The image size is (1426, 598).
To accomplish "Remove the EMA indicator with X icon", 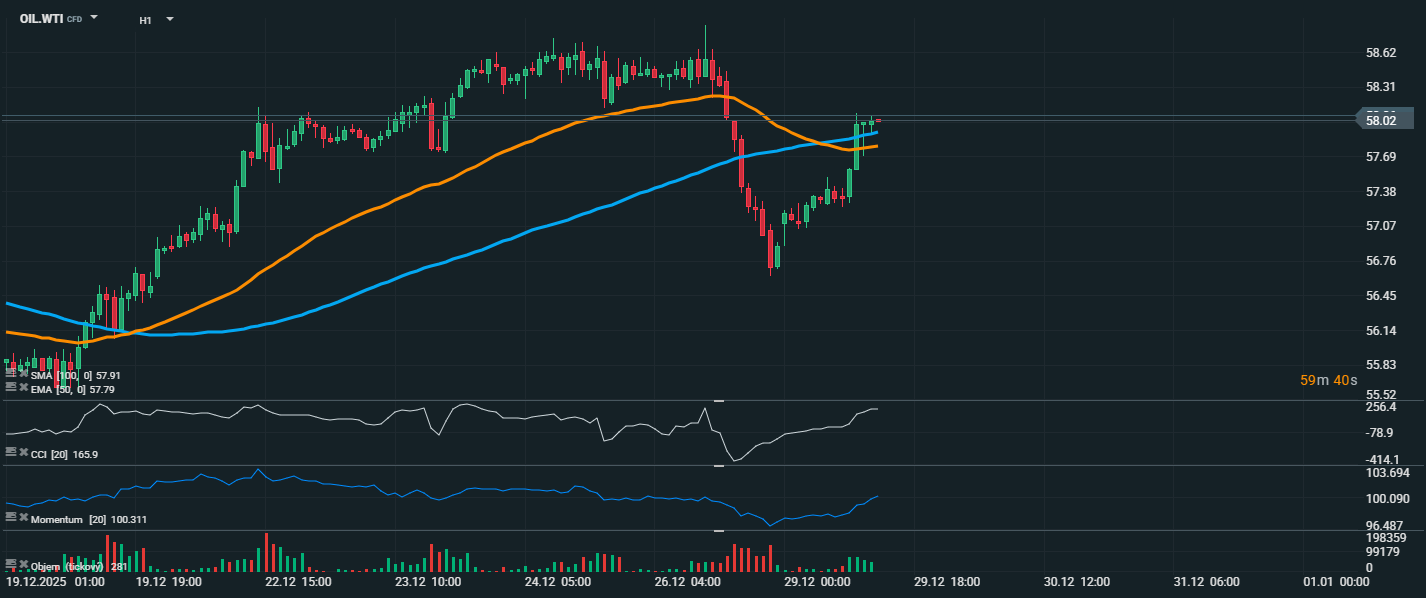I will pyautogui.click(x=23, y=388).
